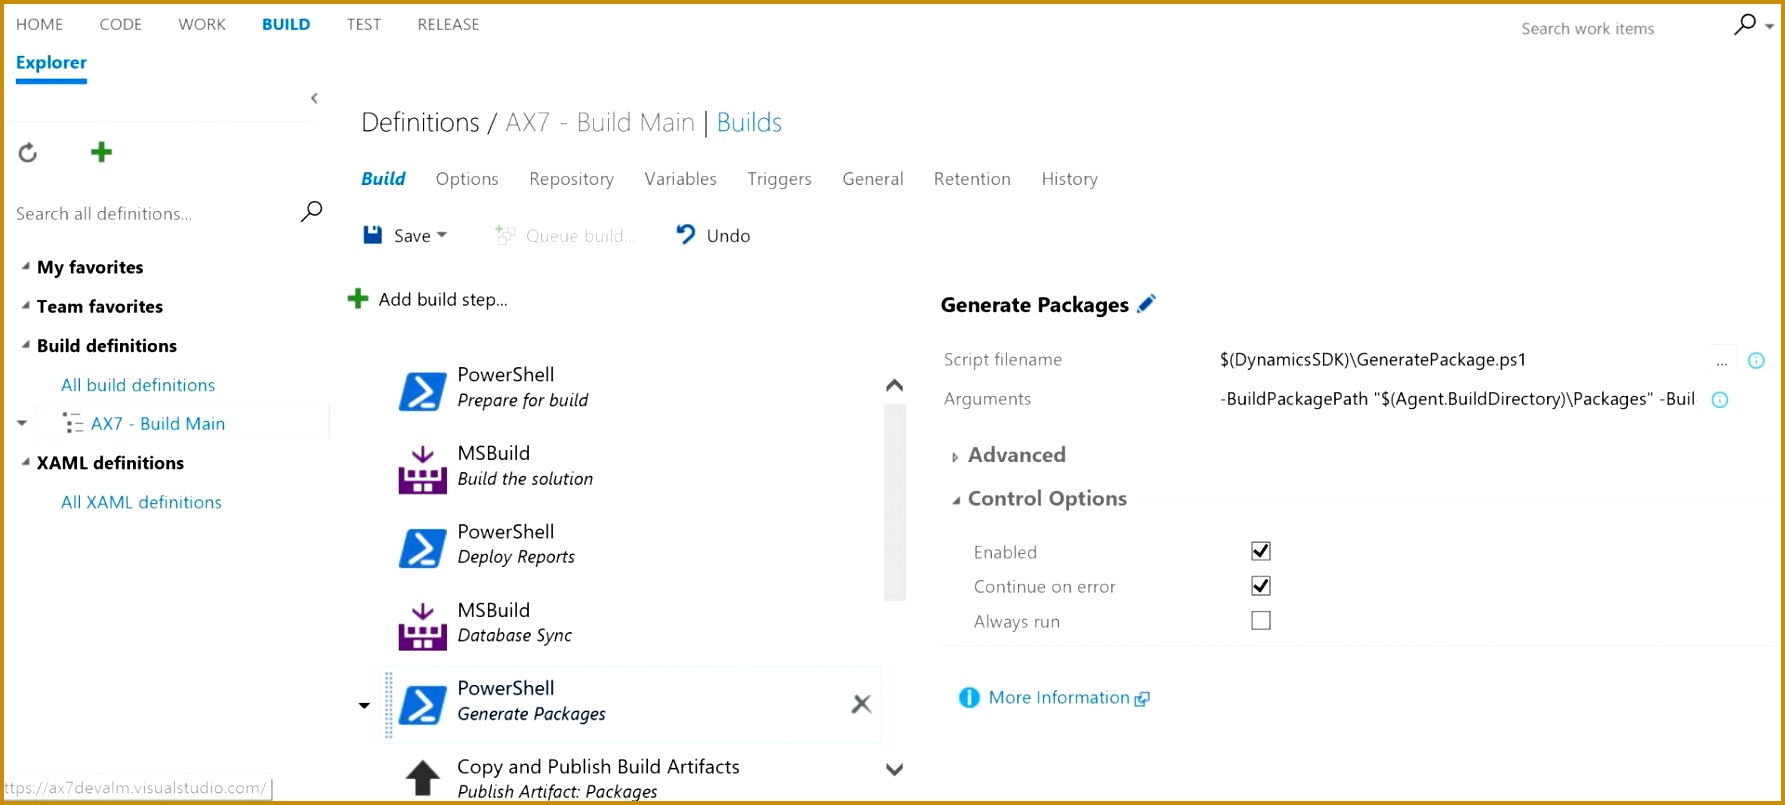Click the Undo arrow icon
Viewport: 1785px width, 805px height.
tap(685, 234)
